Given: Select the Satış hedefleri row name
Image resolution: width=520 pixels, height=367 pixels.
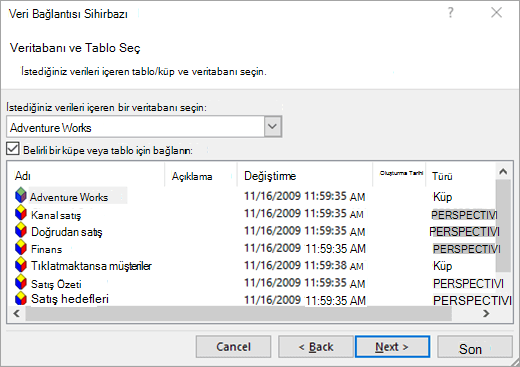Looking at the screenshot, I should (x=70, y=299).
